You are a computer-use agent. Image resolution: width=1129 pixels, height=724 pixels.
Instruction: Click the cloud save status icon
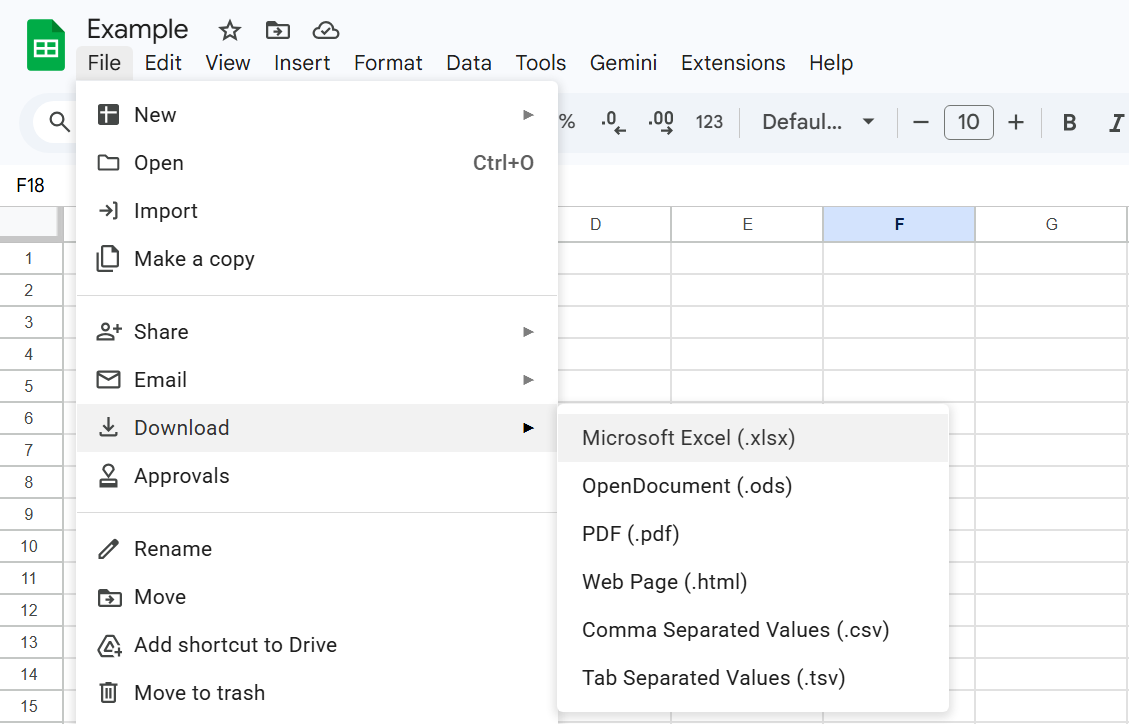[x=325, y=30]
